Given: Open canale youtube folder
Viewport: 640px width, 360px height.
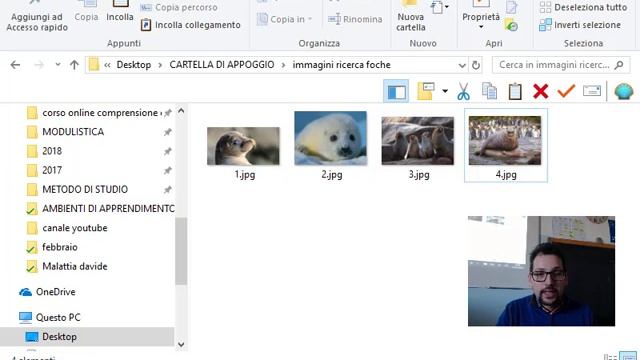Looking at the screenshot, I should tap(75, 228).
